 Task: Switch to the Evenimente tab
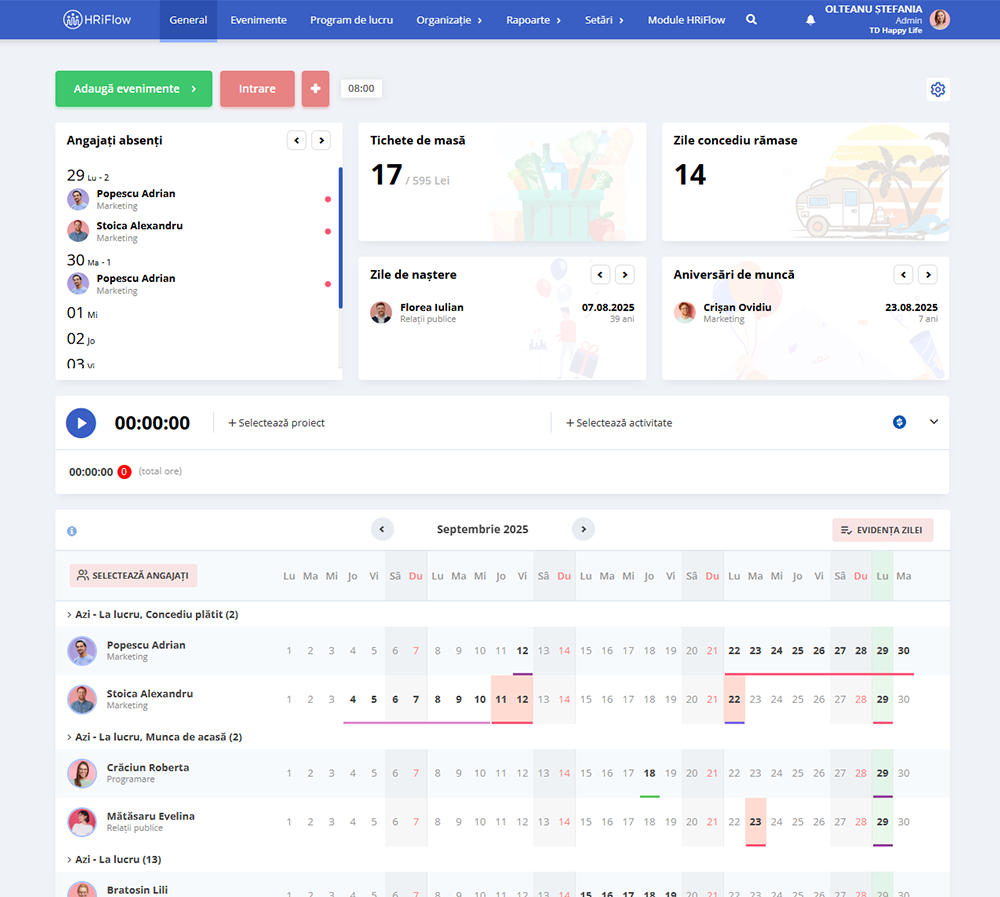pyautogui.click(x=258, y=19)
